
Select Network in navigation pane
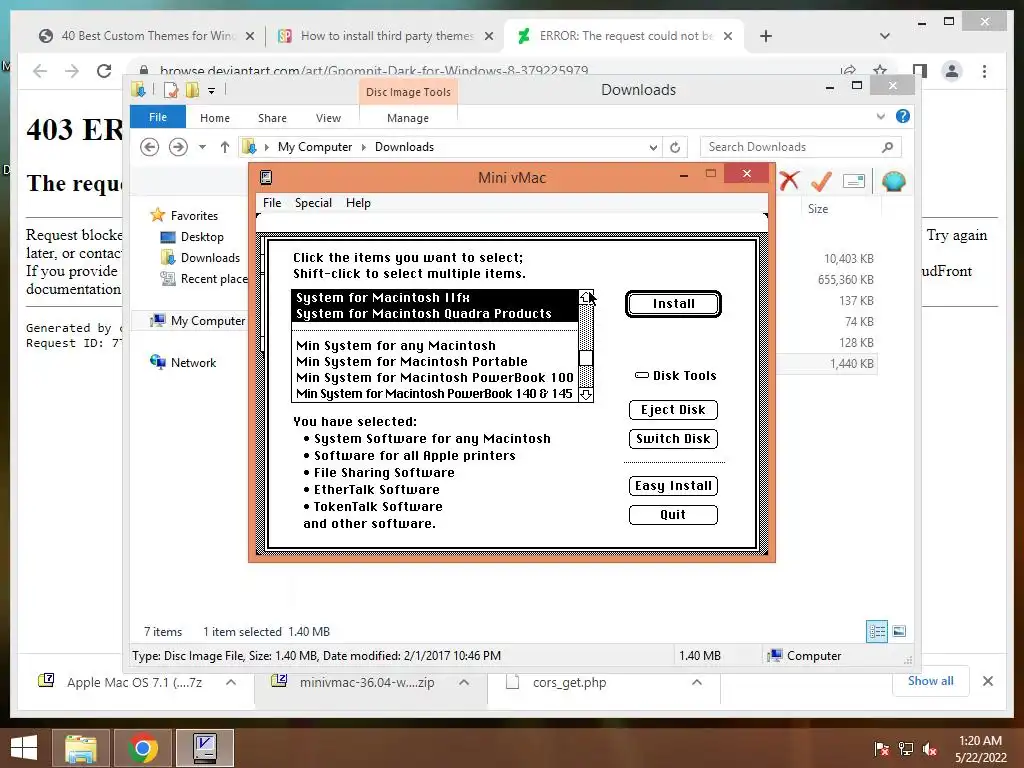click(193, 362)
